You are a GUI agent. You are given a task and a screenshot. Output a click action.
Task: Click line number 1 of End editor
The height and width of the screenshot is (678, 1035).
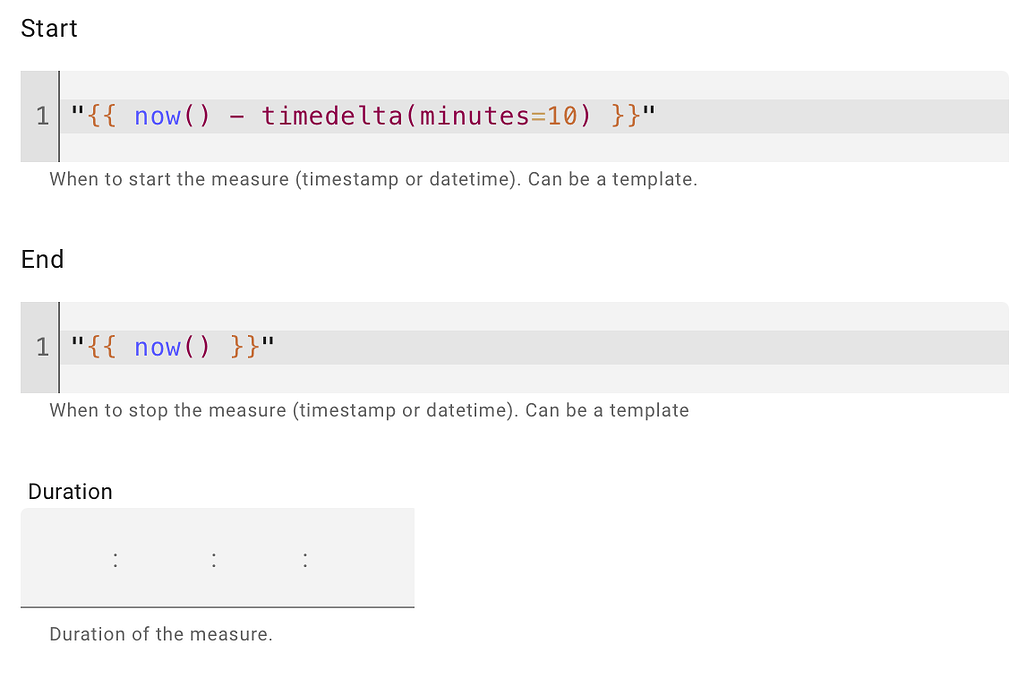pos(42,348)
